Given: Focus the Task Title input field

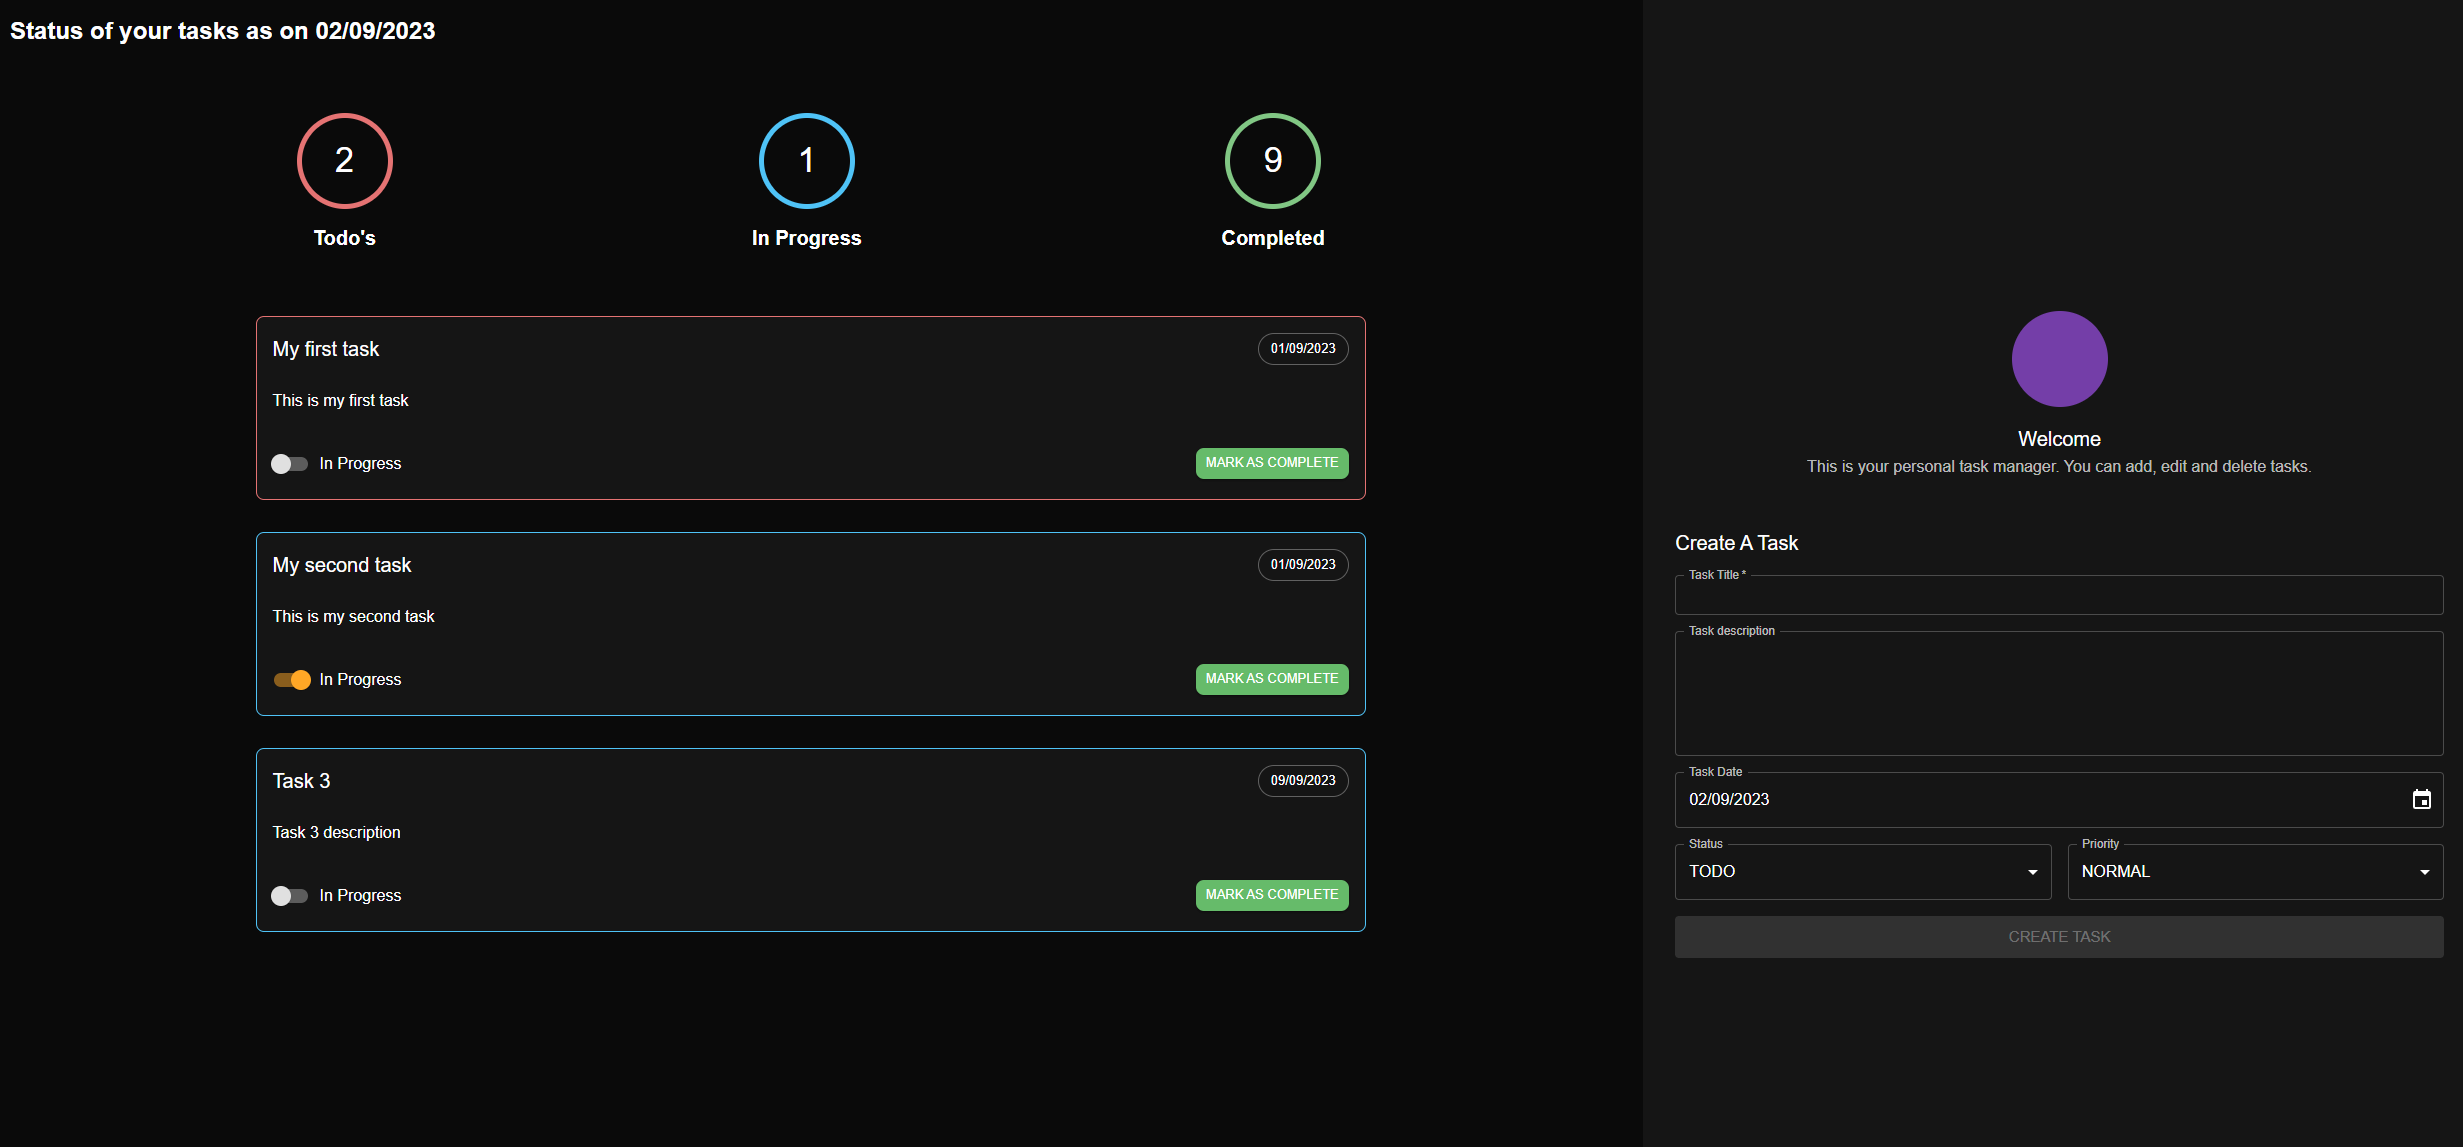Looking at the screenshot, I should pyautogui.click(x=2058, y=597).
